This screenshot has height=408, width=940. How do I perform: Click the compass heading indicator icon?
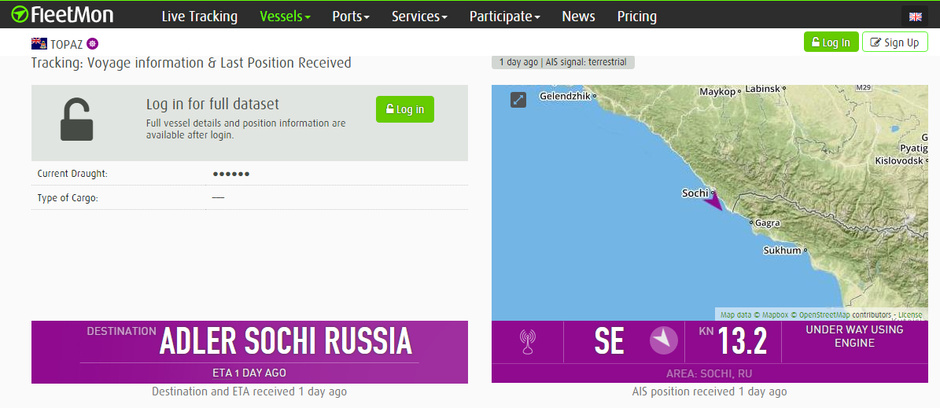pyautogui.click(x=664, y=340)
